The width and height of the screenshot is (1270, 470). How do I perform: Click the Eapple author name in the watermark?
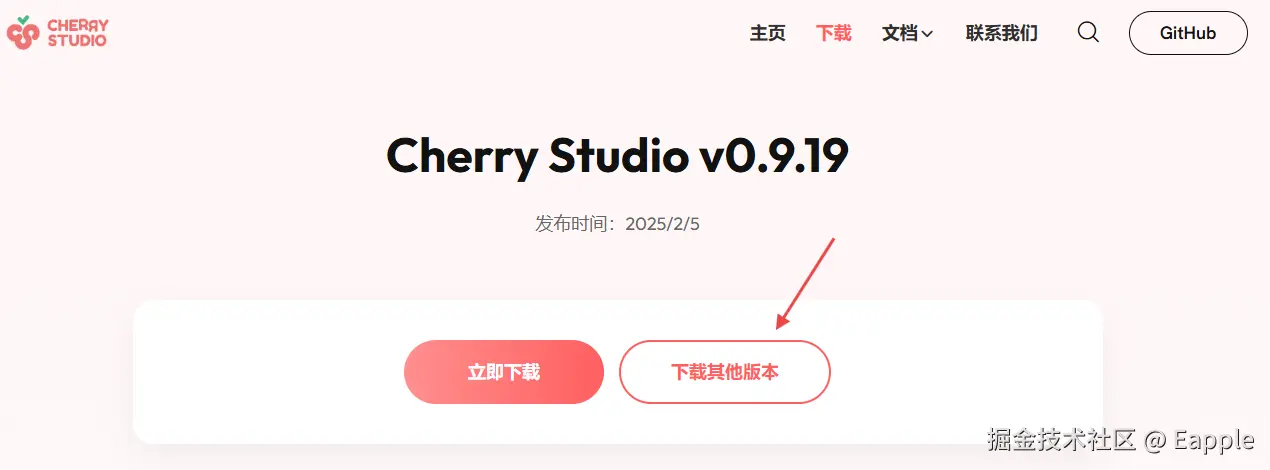(x=1214, y=440)
